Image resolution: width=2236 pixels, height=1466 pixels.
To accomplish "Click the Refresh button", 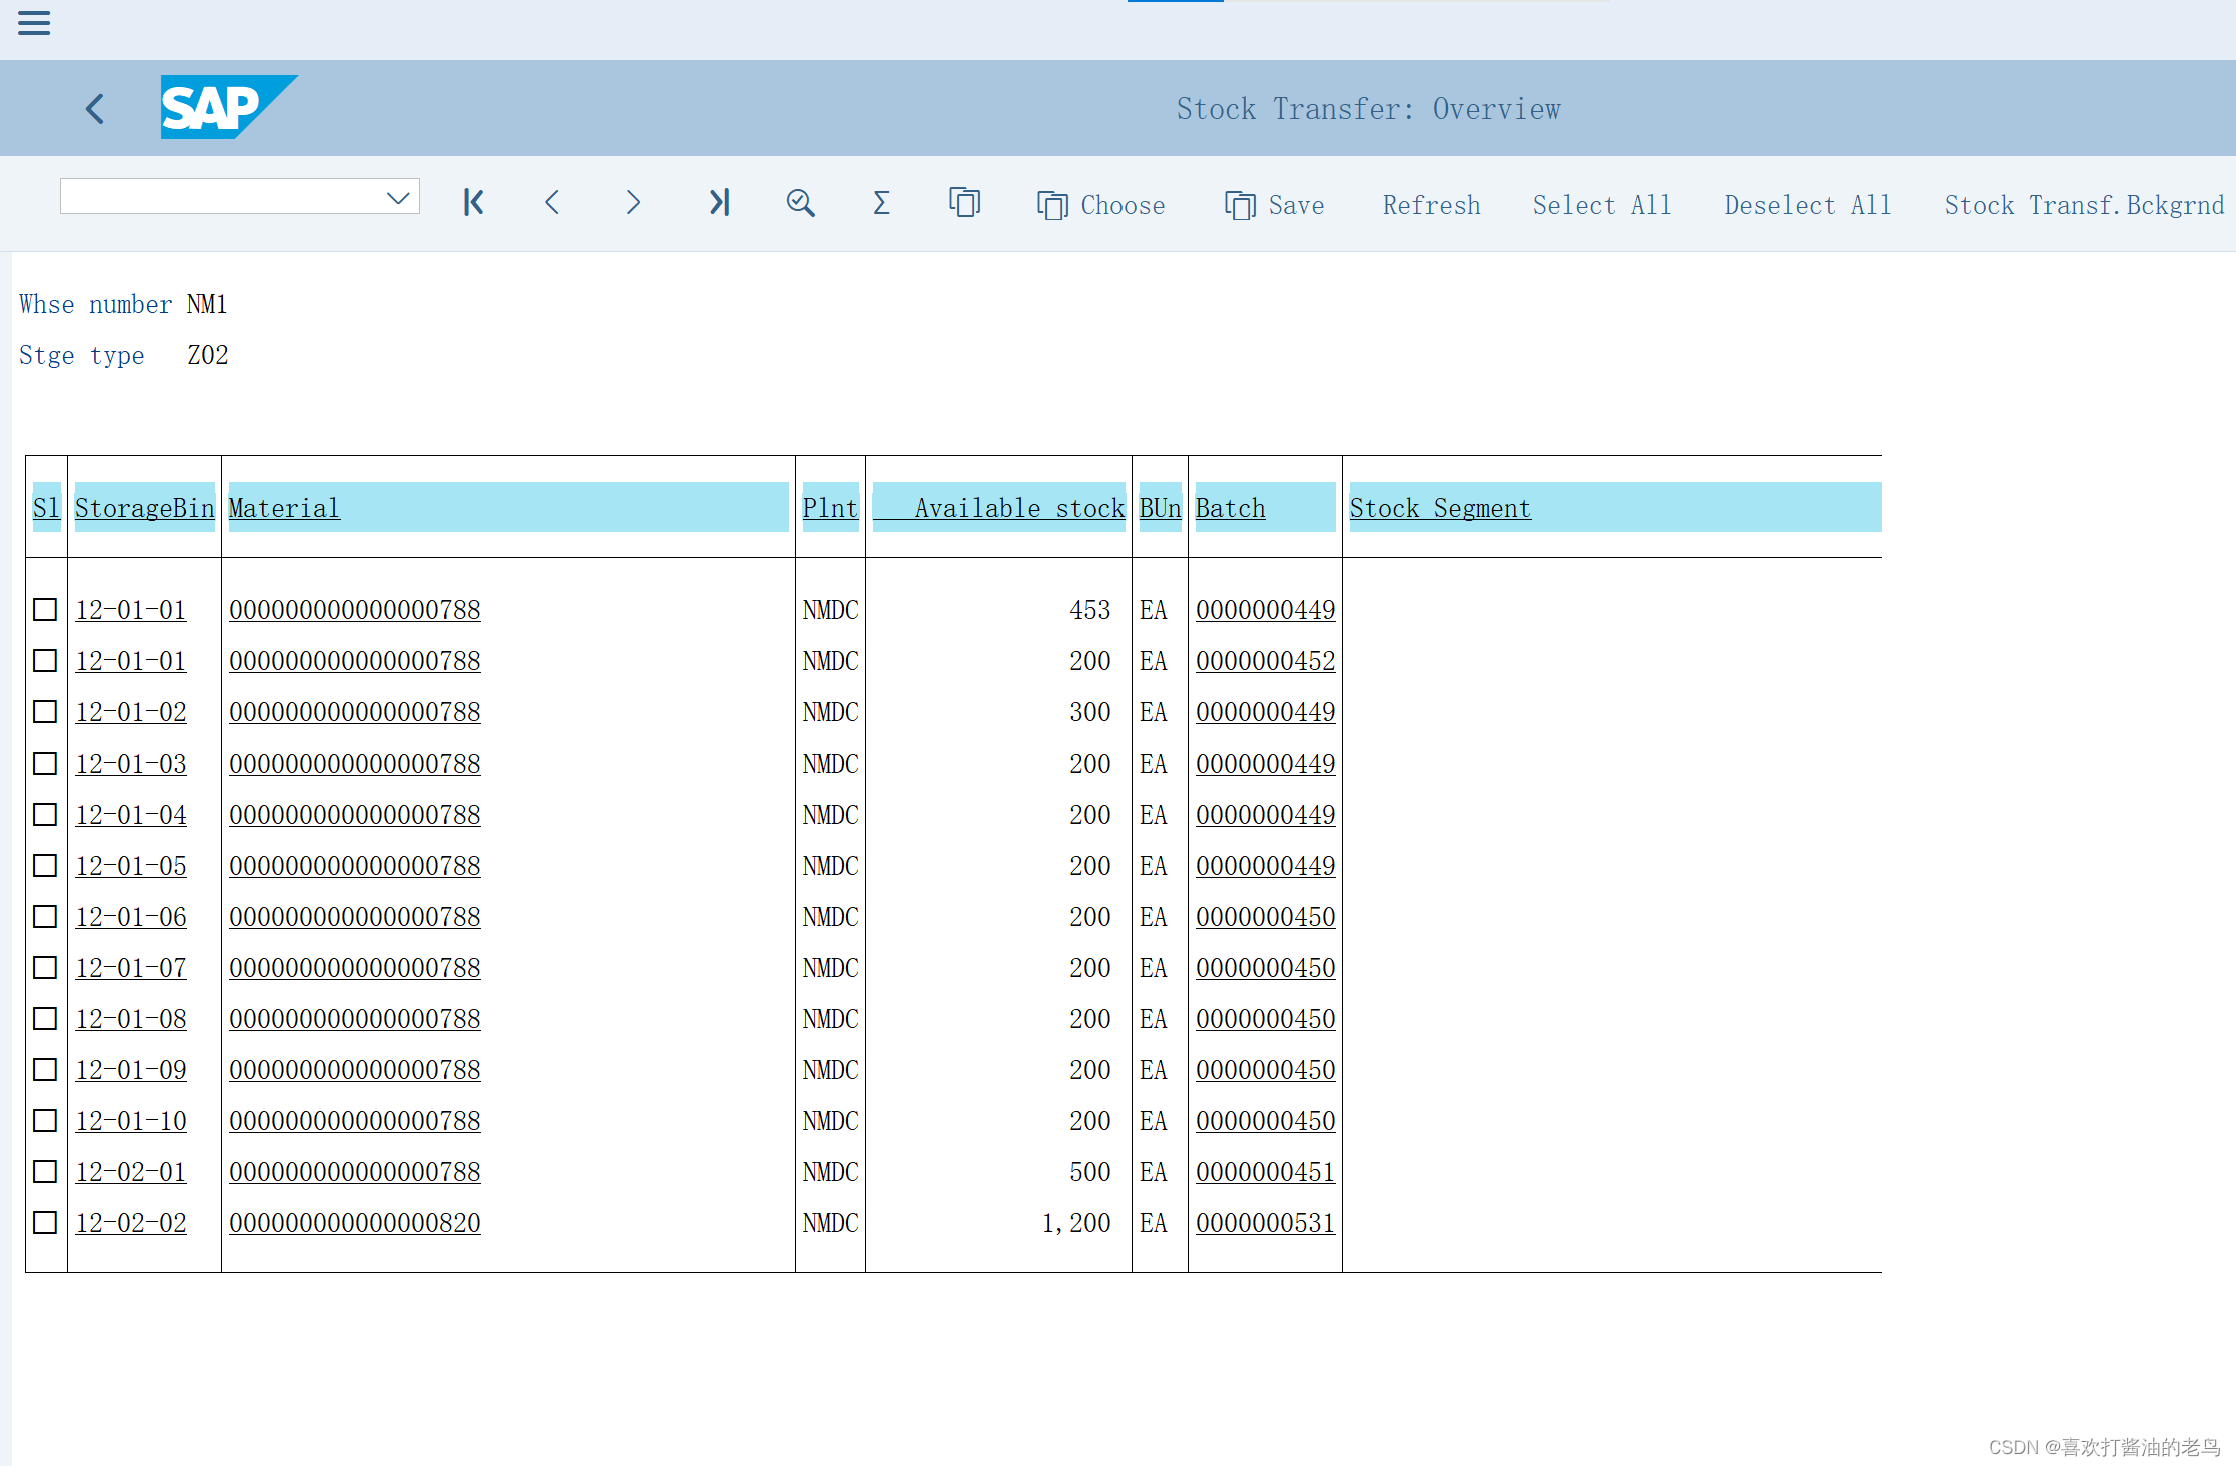I will [x=1431, y=204].
